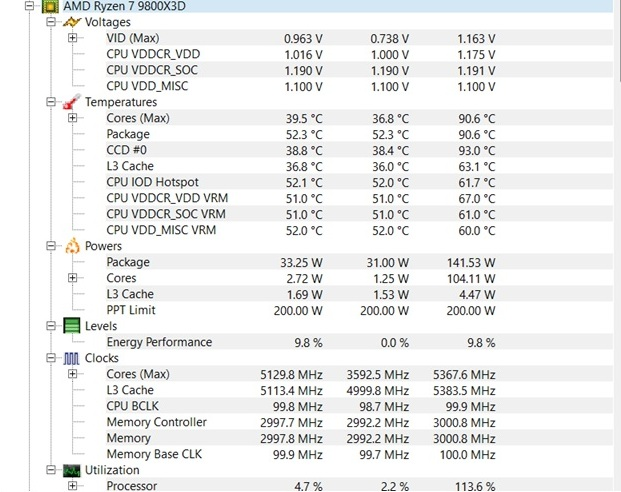Click the 33.25 W package current value
Viewport: 621px width, 492px height.
301,263
